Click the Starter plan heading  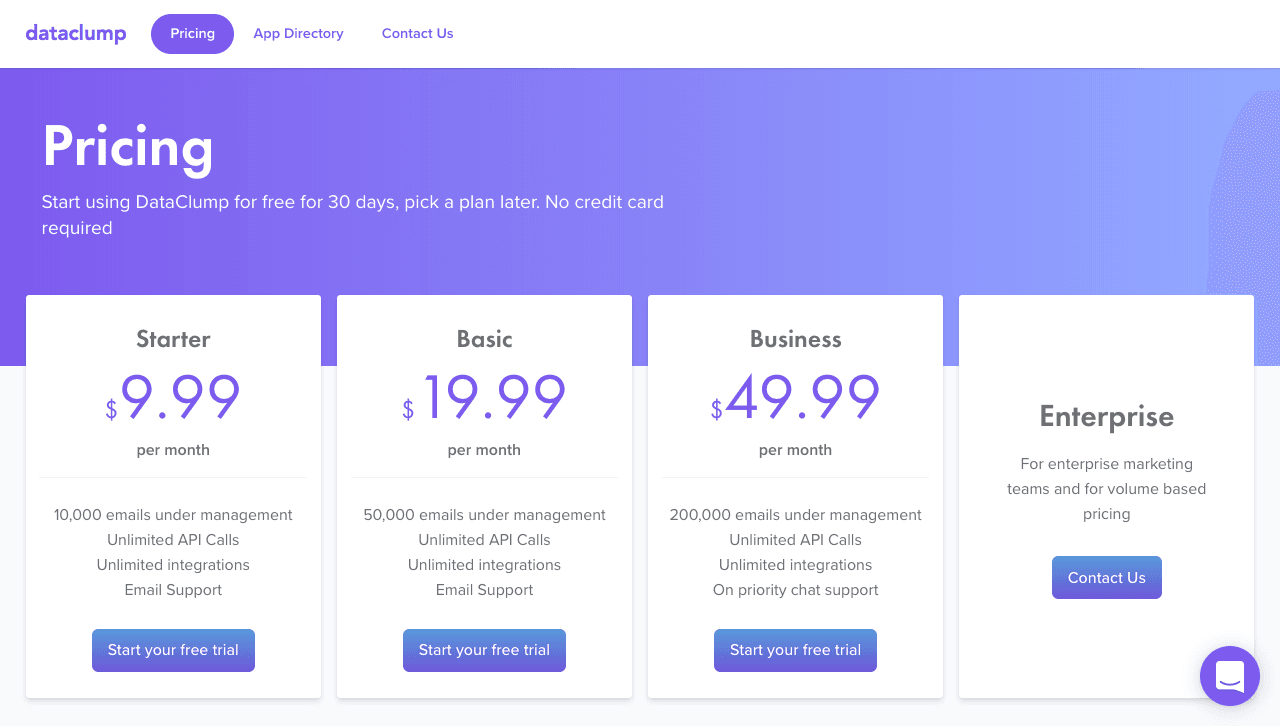pos(173,339)
